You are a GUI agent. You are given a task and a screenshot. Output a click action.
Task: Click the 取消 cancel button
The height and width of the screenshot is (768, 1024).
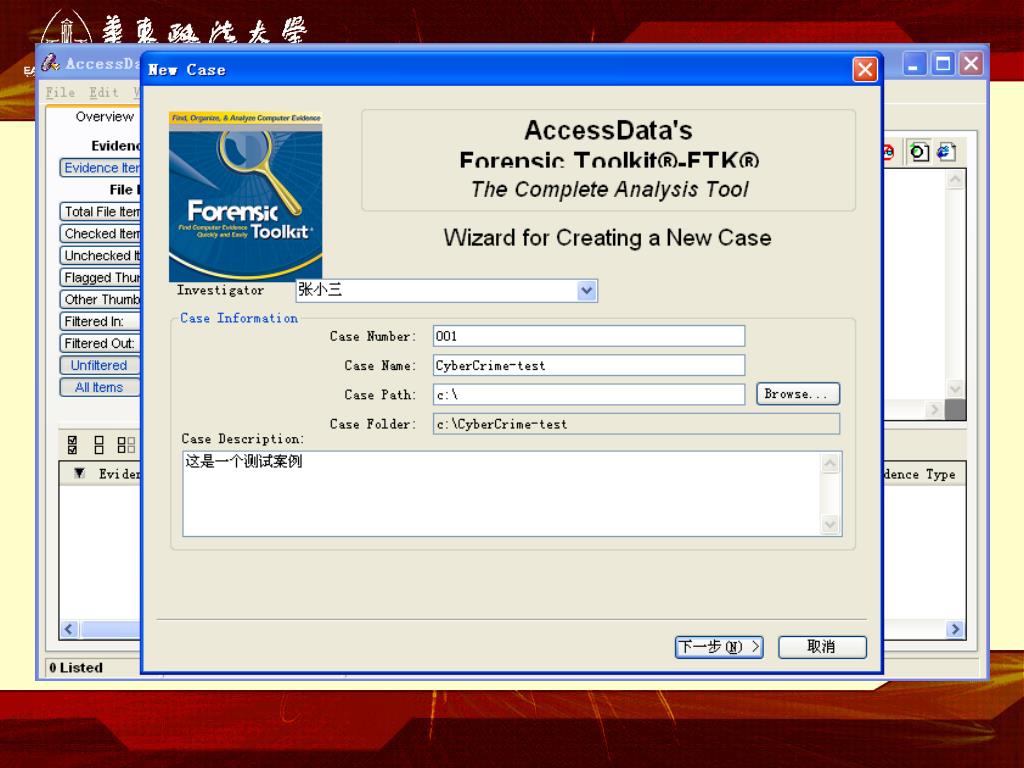pyautogui.click(x=822, y=647)
